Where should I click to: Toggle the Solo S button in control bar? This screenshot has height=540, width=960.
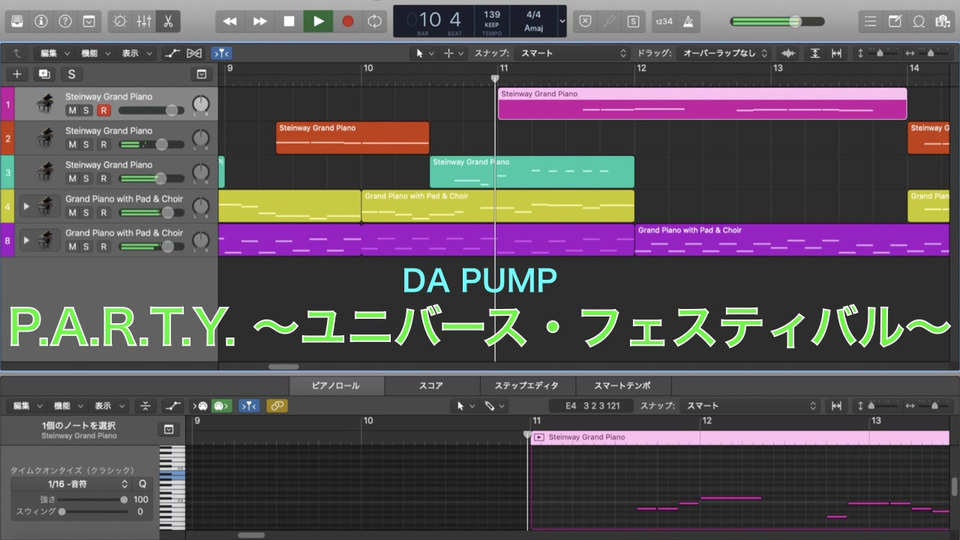(633, 21)
